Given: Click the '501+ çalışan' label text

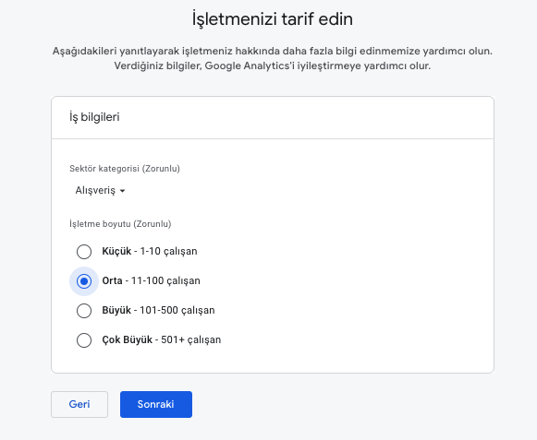Looking at the screenshot, I should [x=191, y=340].
